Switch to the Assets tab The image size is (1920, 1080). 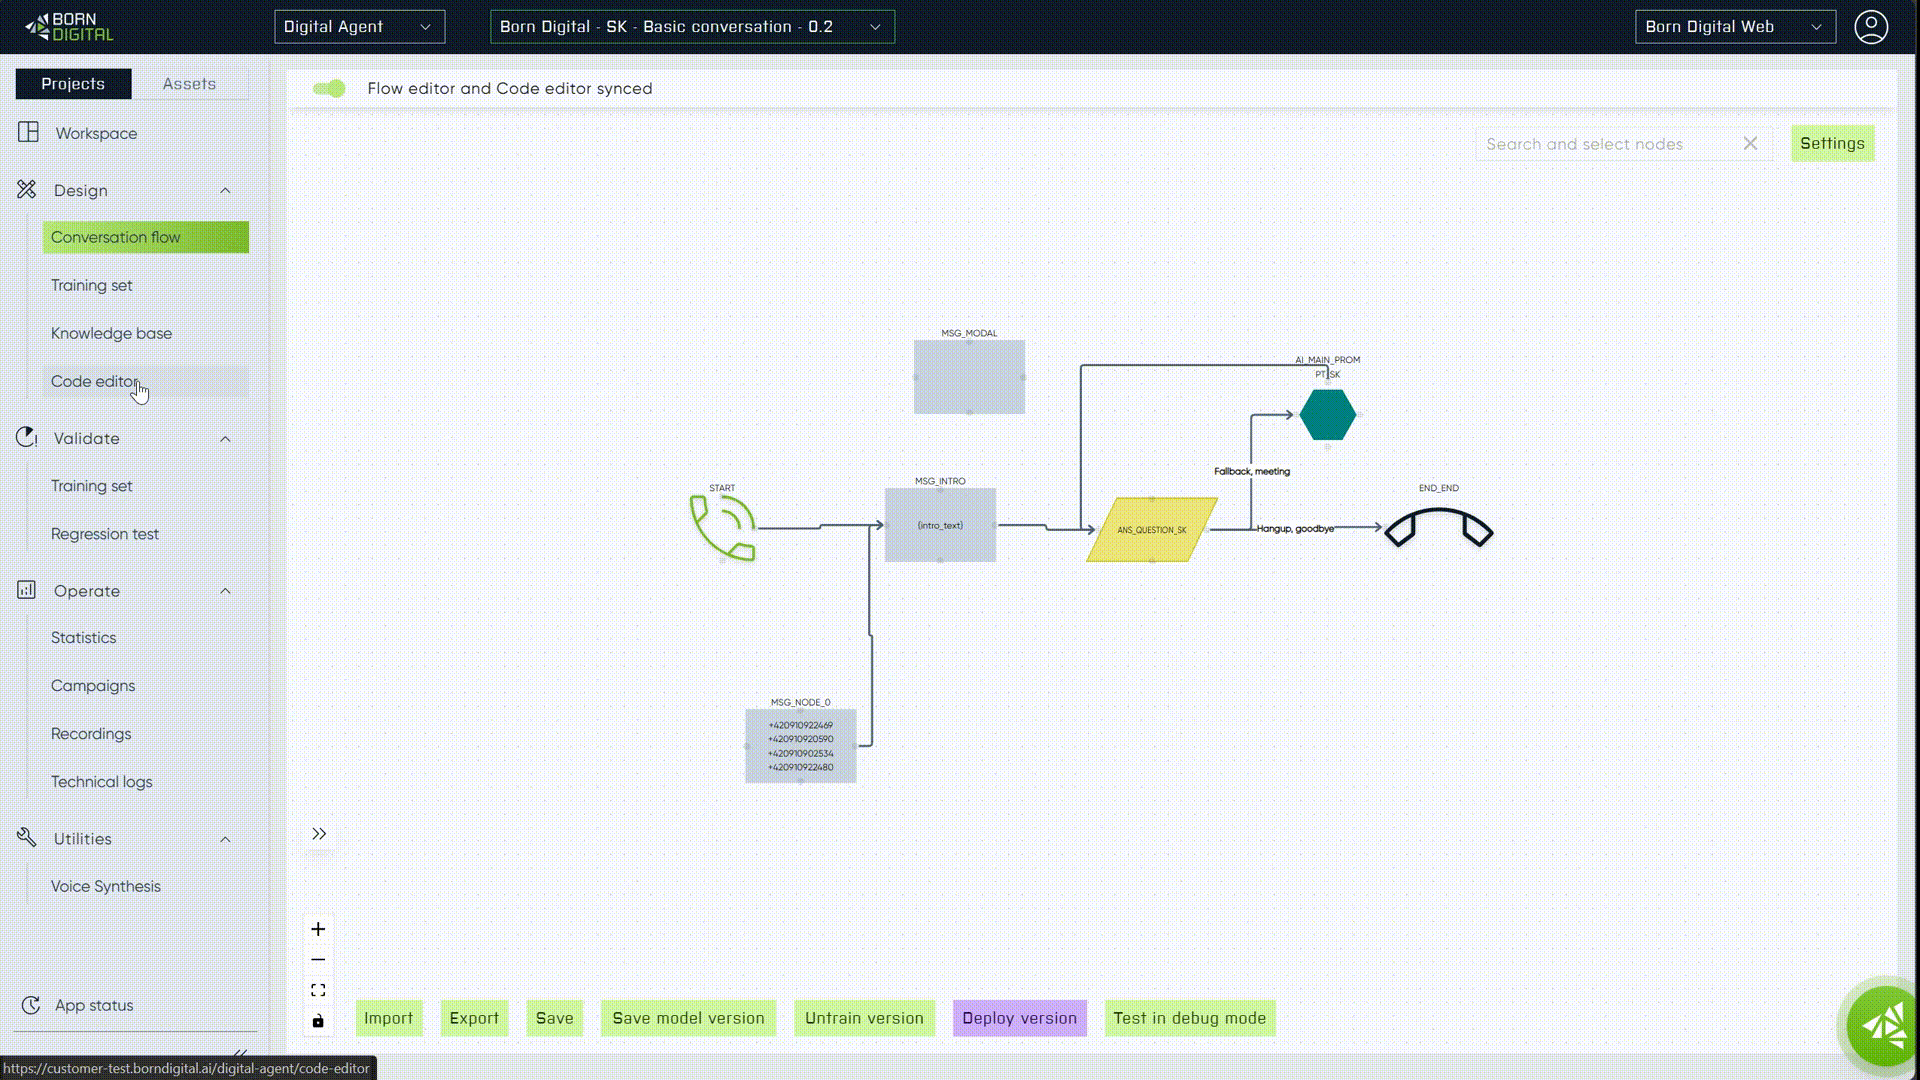189,84
